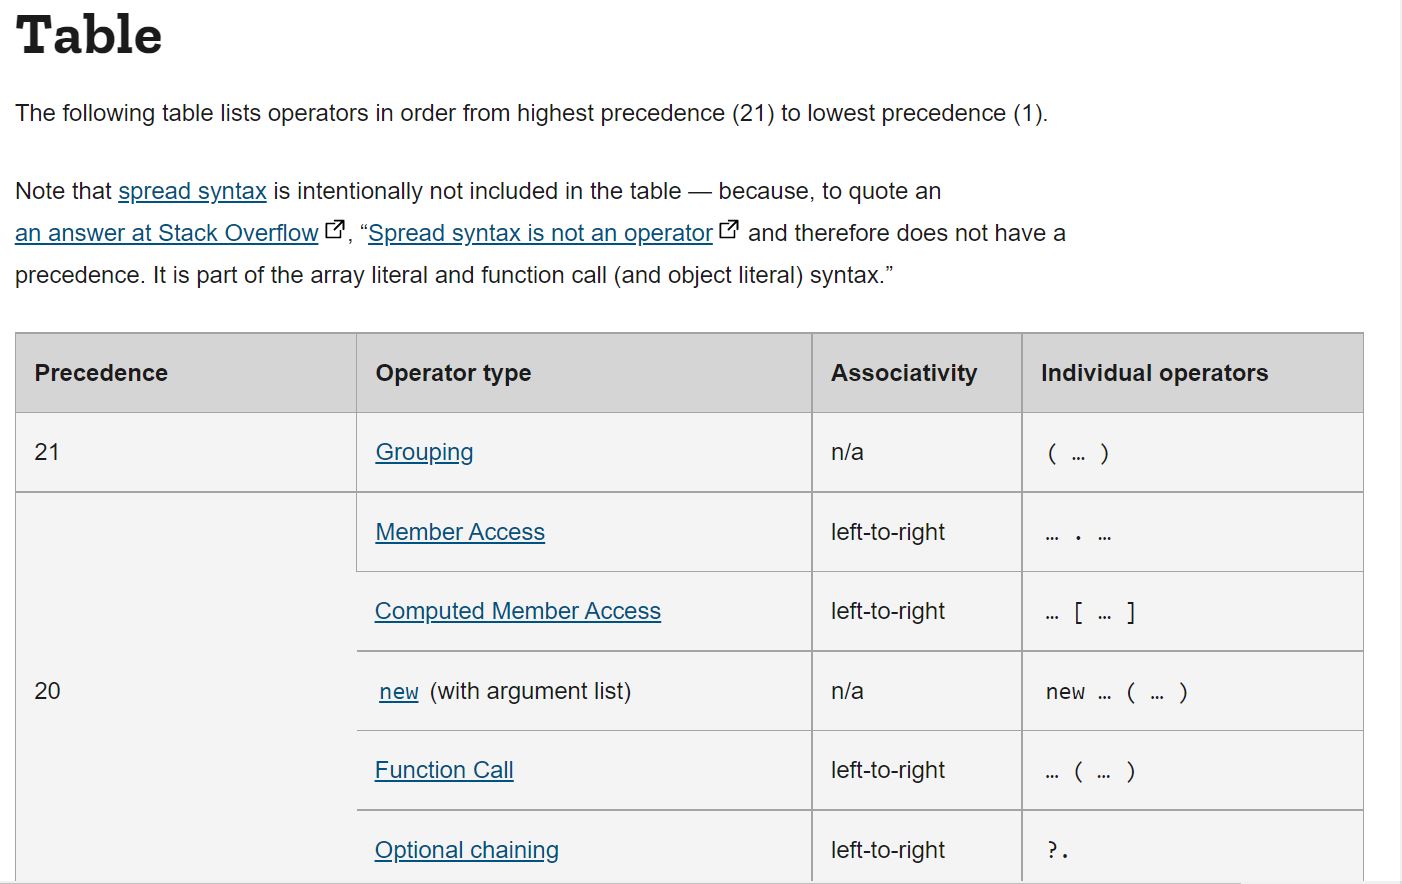This screenshot has height=884, width=1402.
Task: Click external link icon after Stack Overflow link
Action: (335, 231)
